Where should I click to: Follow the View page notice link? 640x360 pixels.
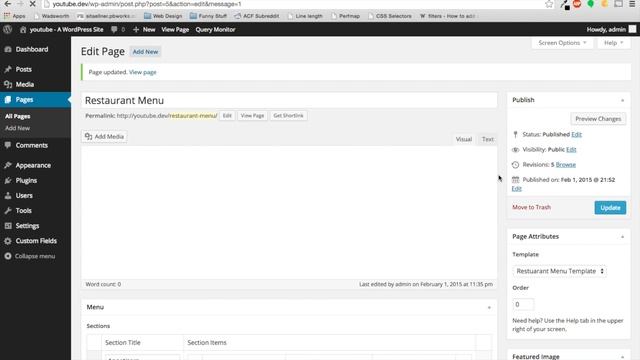coord(142,72)
